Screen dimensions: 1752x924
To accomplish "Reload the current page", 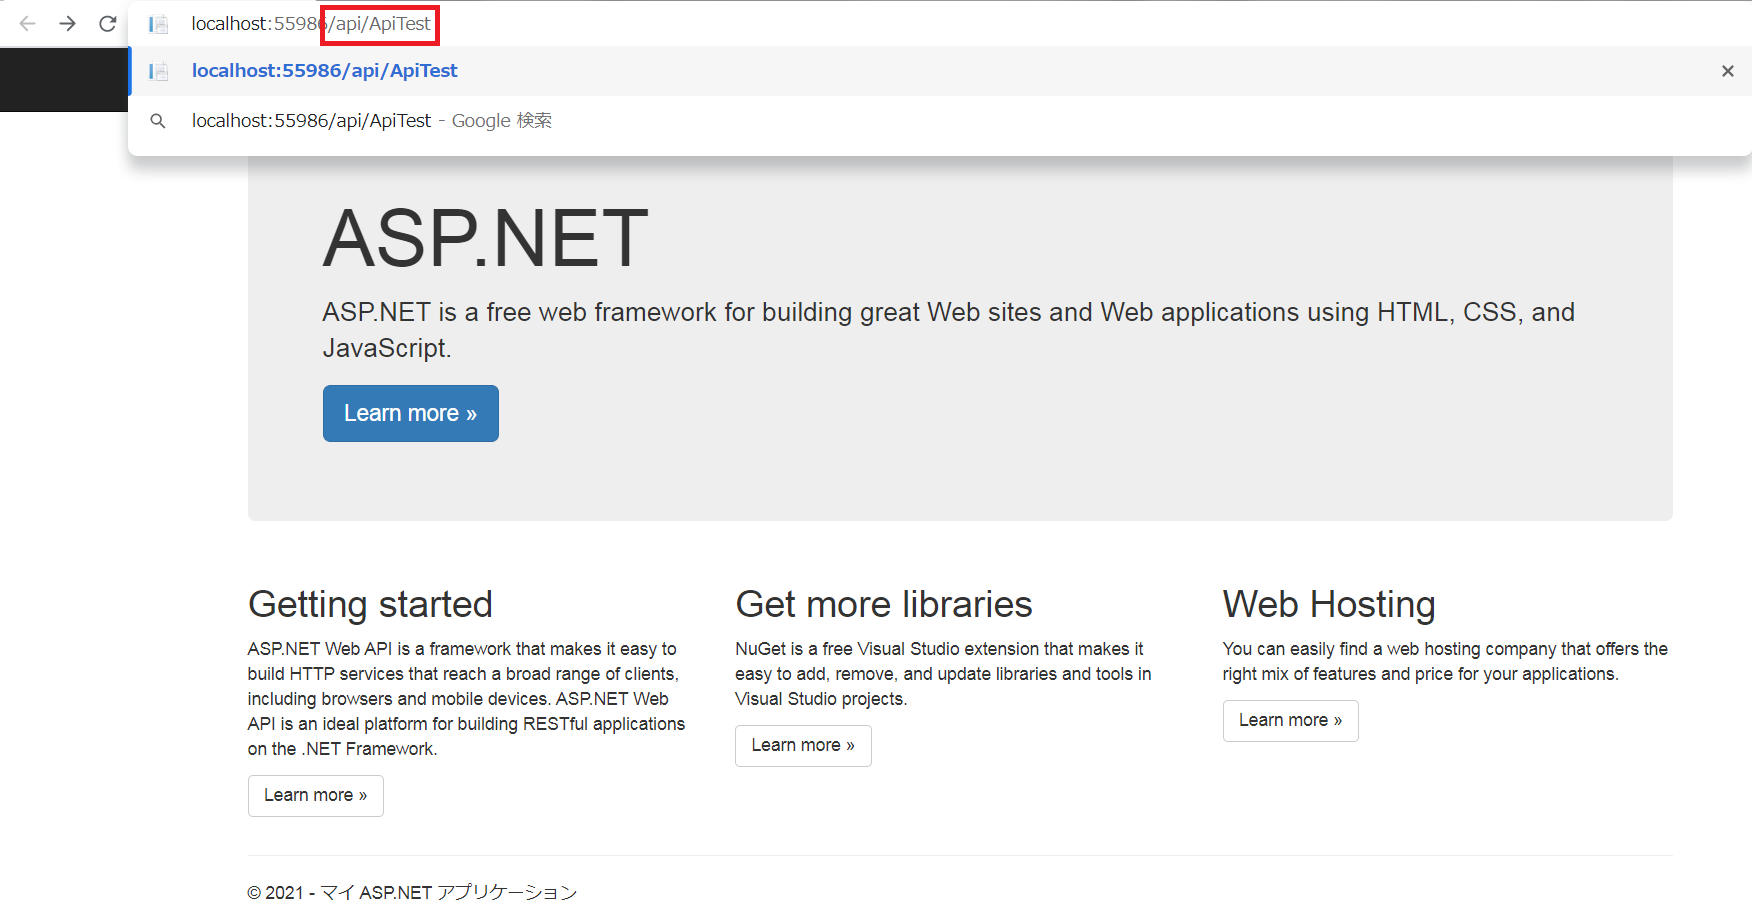I will [107, 23].
